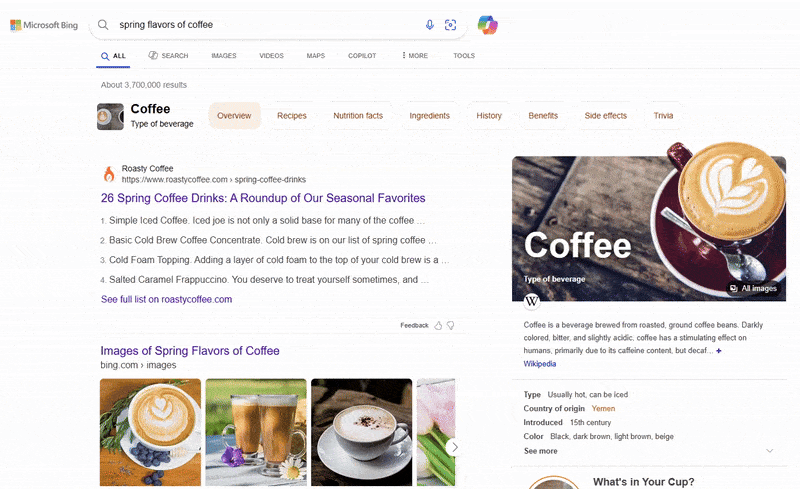Click the Wikipedia source link
Image resolution: width=800 pixels, height=489 pixels.
tap(540, 364)
